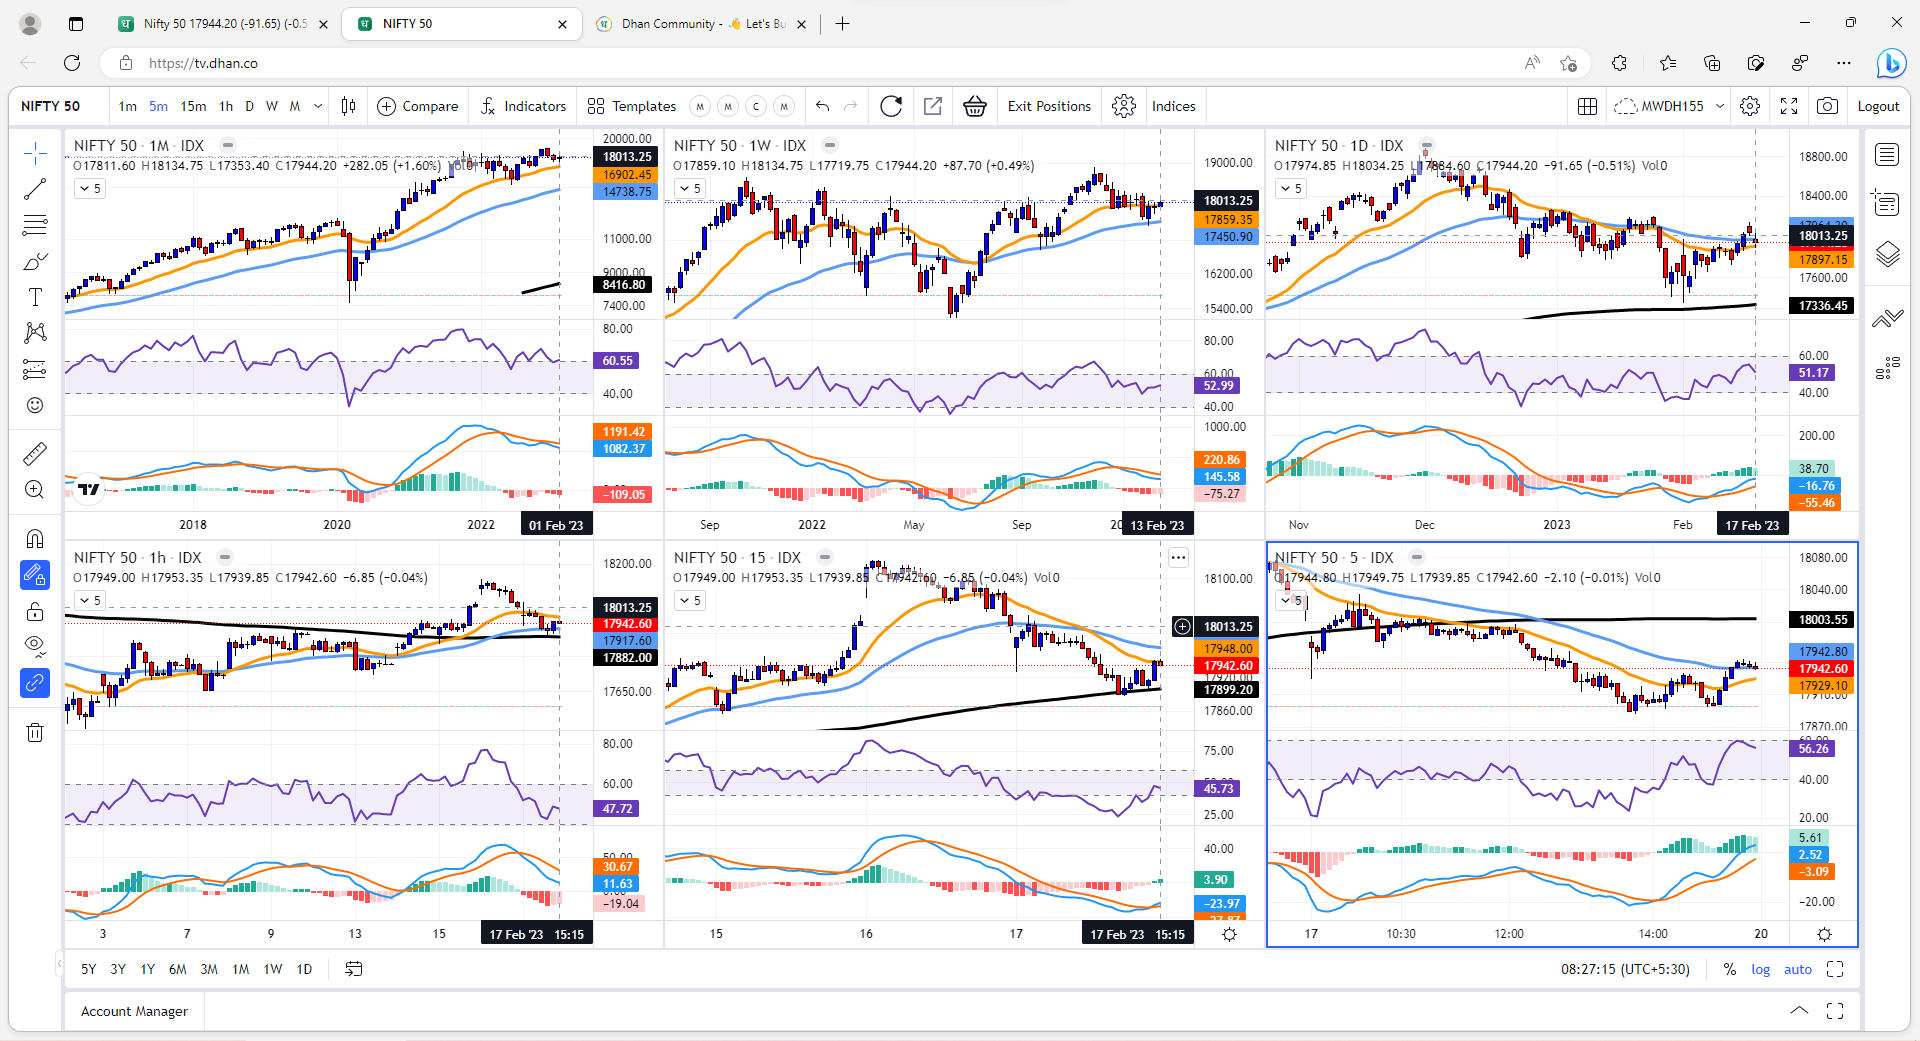Open the go to date calendar icon
Viewport: 1920px width, 1041px height.
[x=353, y=969]
